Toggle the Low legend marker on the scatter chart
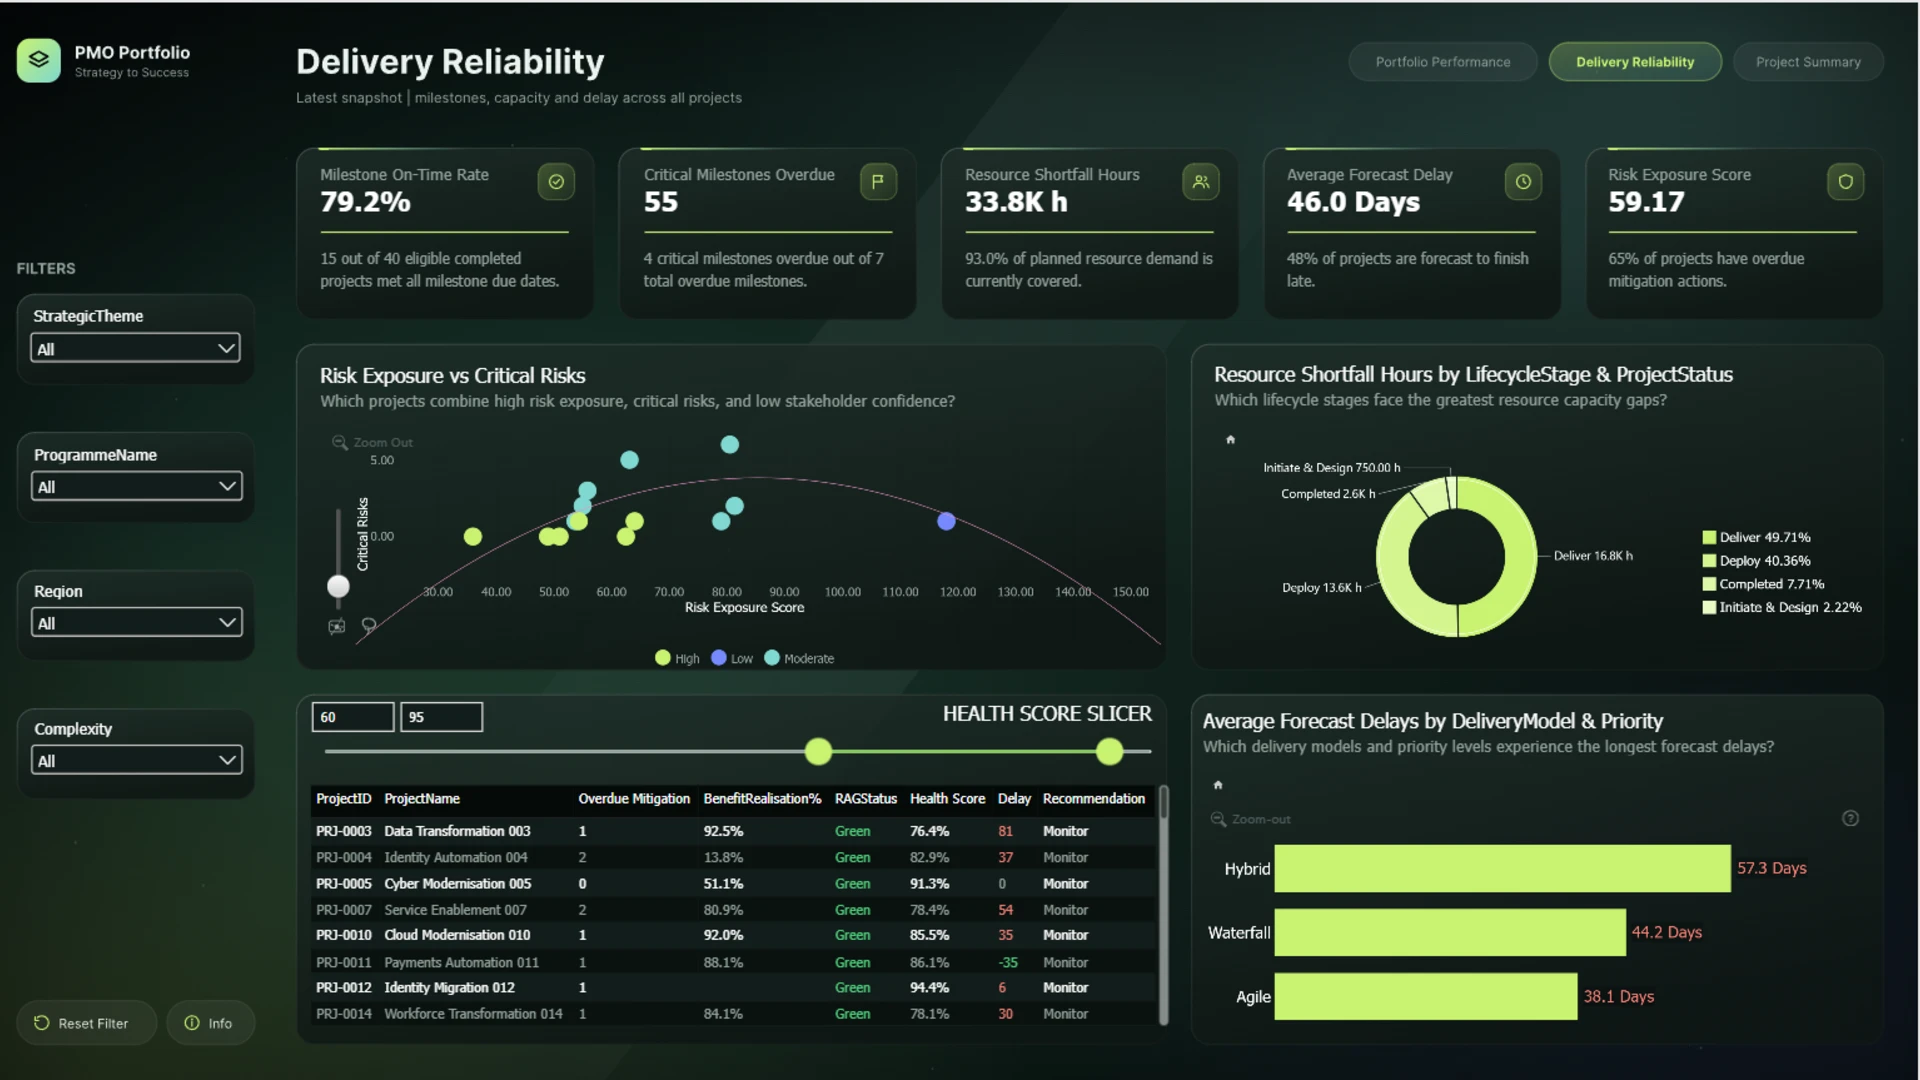The height and width of the screenshot is (1080, 1920). coord(718,658)
